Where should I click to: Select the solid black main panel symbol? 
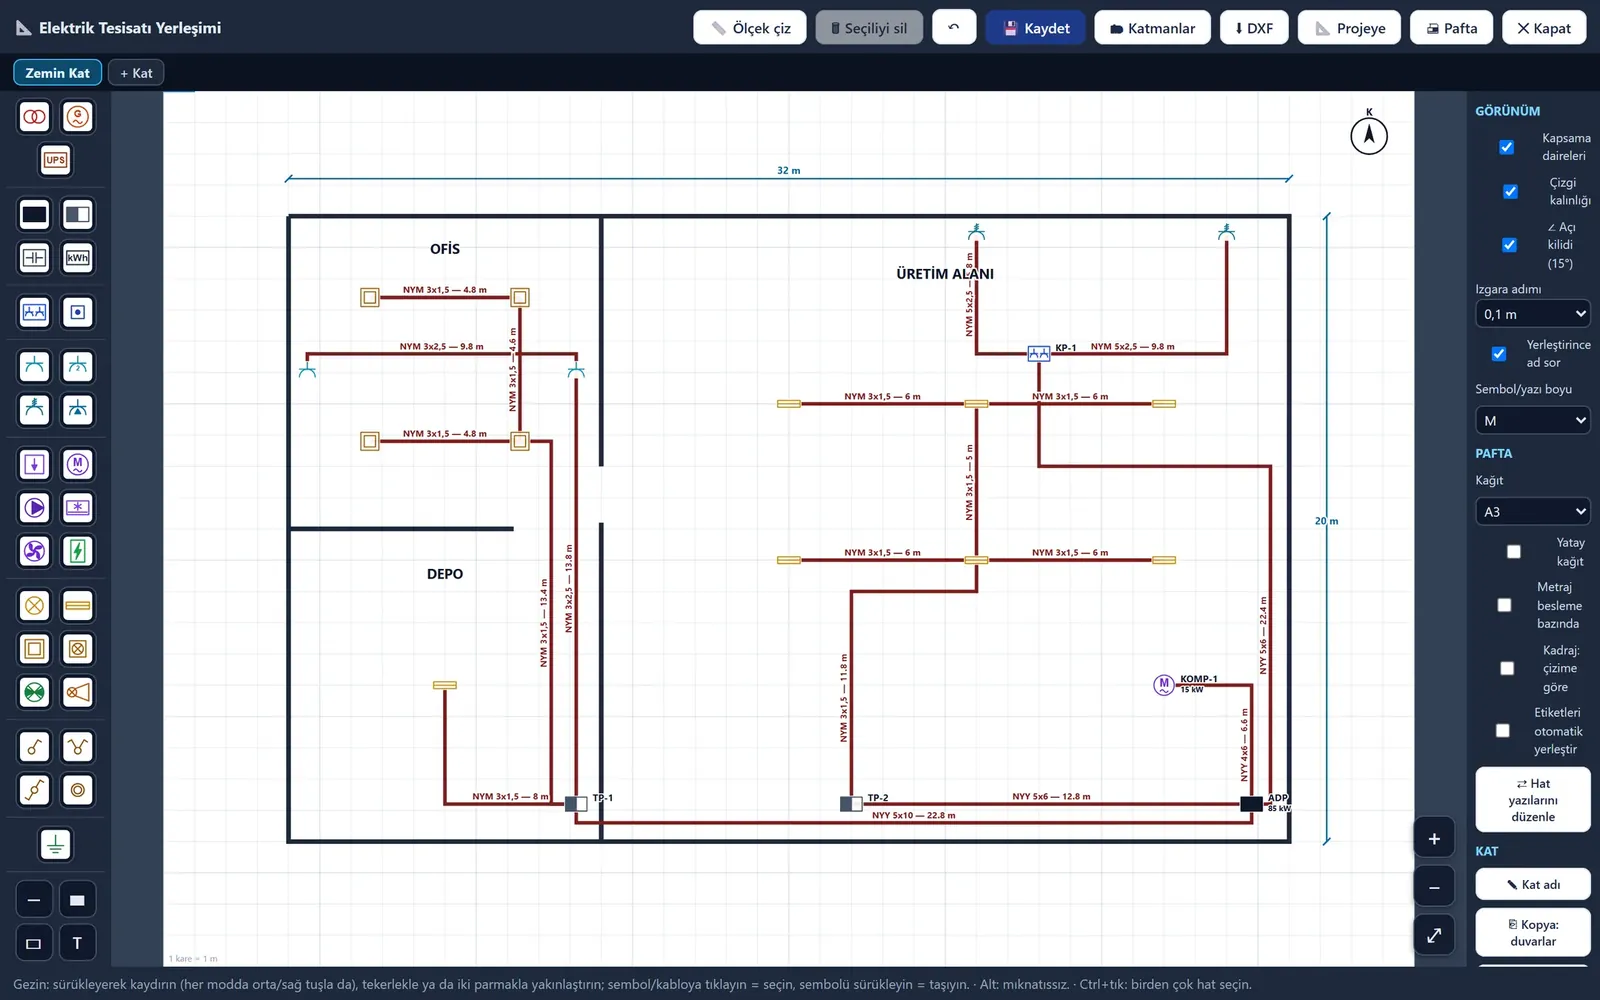click(x=34, y=214)
